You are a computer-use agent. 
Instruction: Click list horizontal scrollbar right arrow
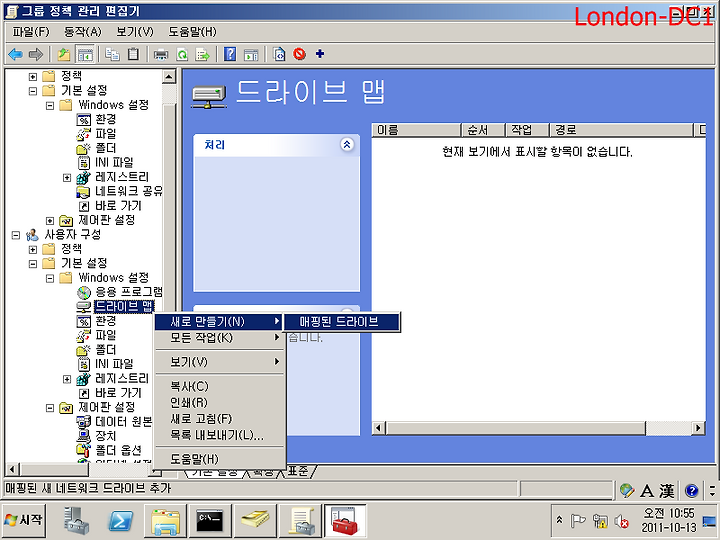698,428
